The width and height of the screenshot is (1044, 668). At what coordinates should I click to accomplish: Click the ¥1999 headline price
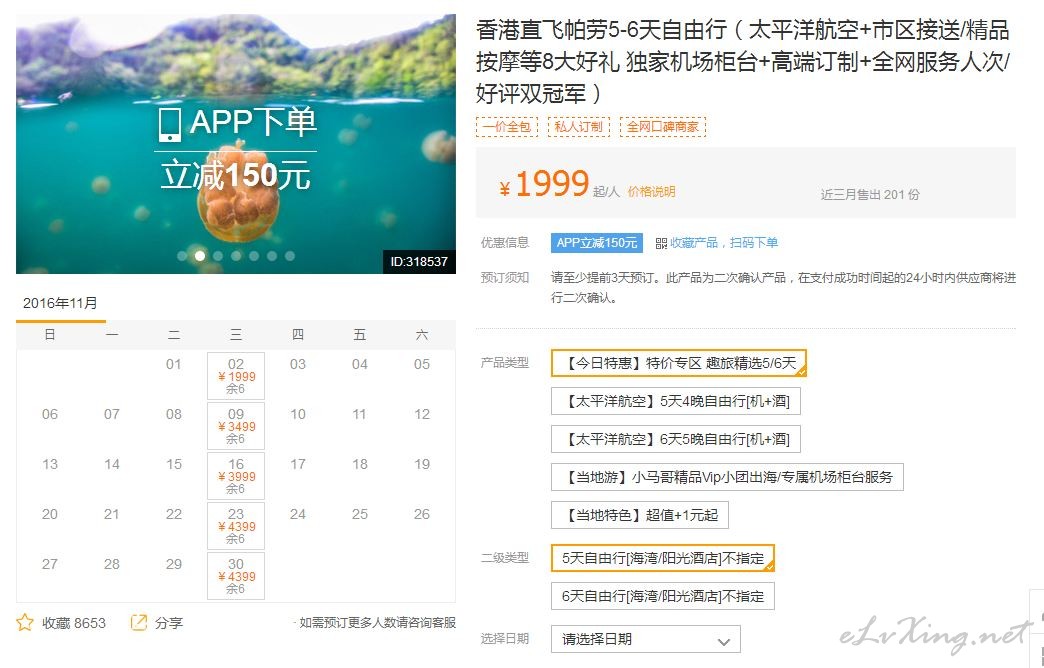[x=545, y=184]
